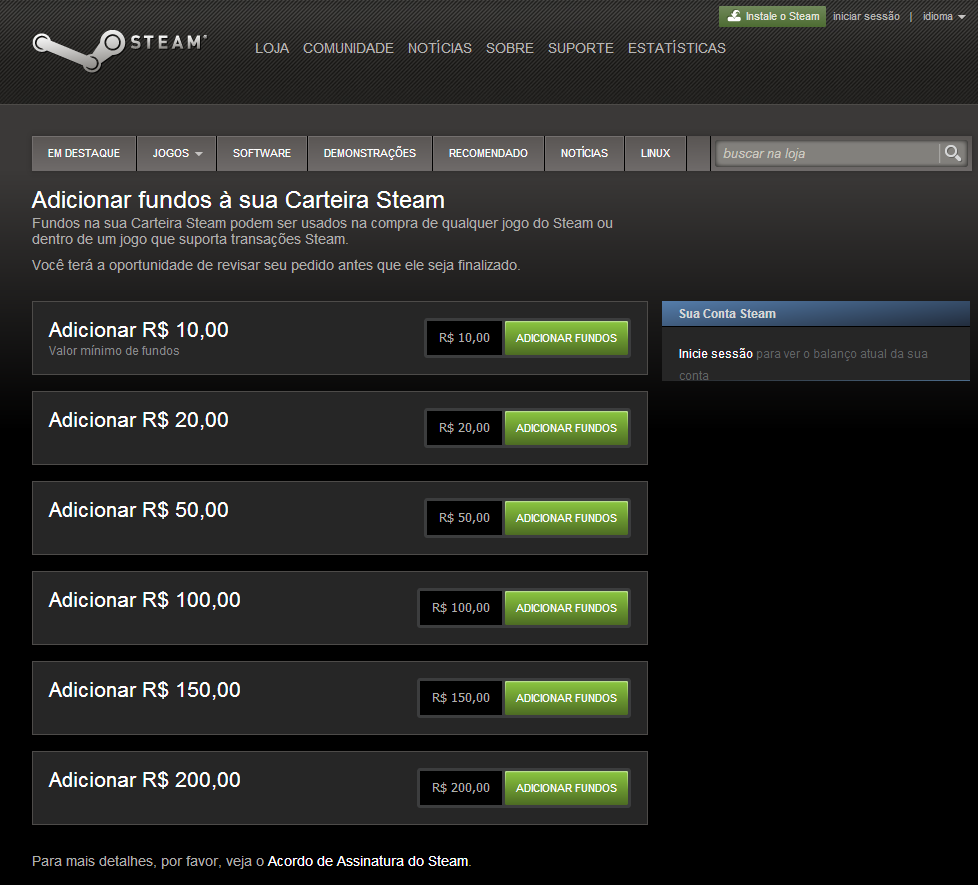This screenshot has width=978, height=885.
Task: Select the RECOMENDADO store tab
Action: (488, 153)
